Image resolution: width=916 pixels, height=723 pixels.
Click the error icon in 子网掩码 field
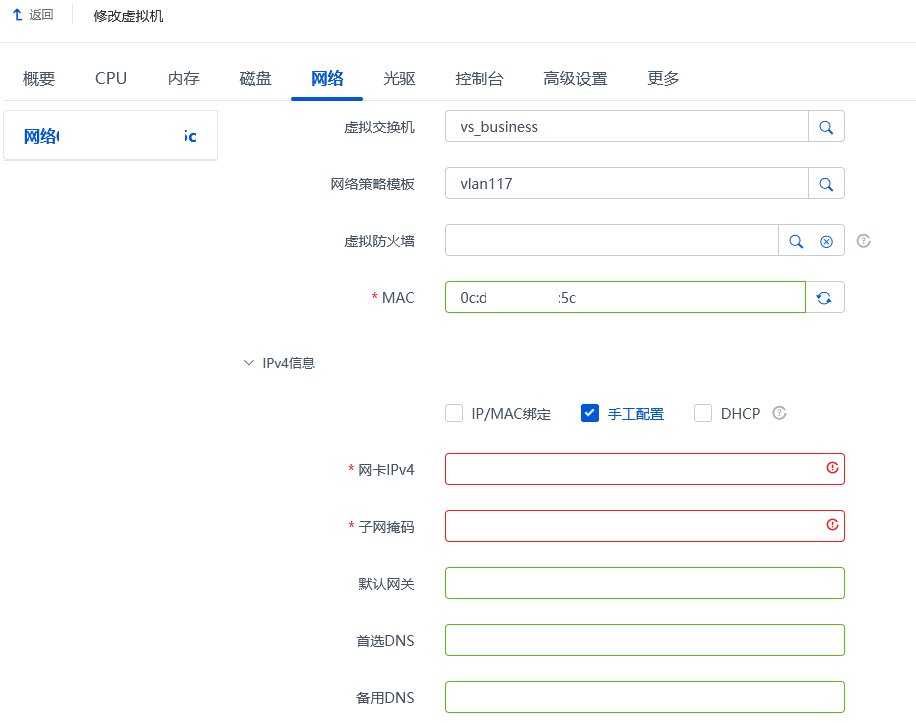click(832, 525)
